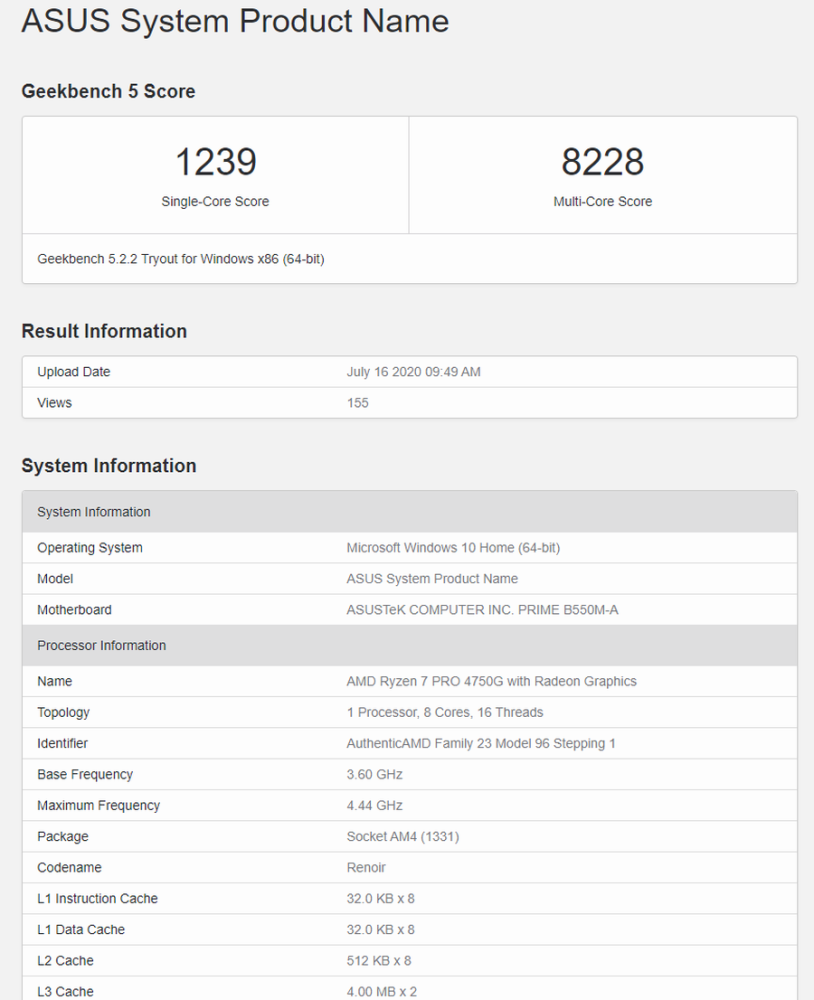
Task: Click the L1 Instruction Cache row
Action: [97, 898]
